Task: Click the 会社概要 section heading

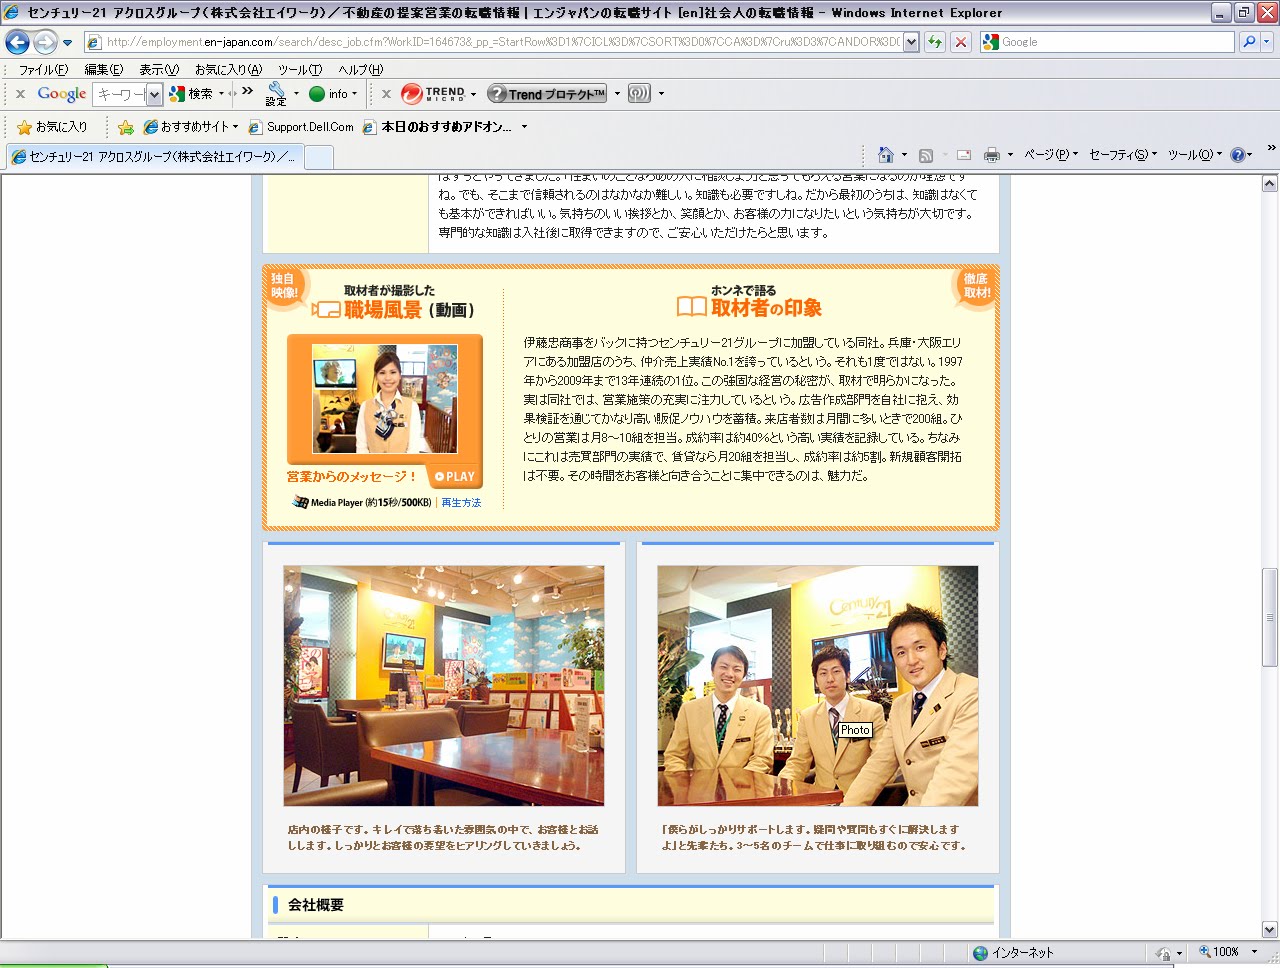Action: pos(315,905)
